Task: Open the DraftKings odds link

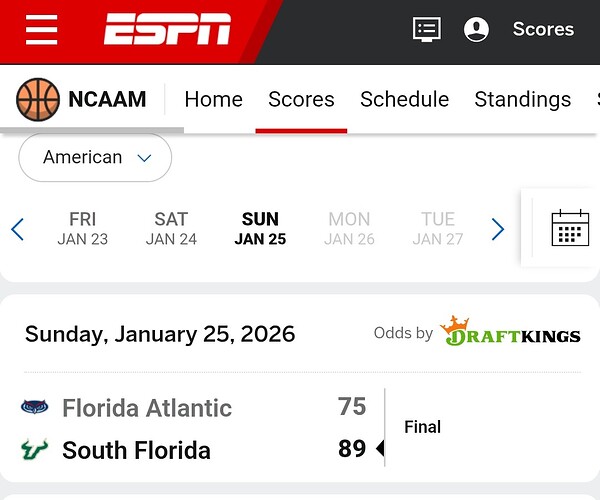Action: pyautogui.click(x=511, y=332)
